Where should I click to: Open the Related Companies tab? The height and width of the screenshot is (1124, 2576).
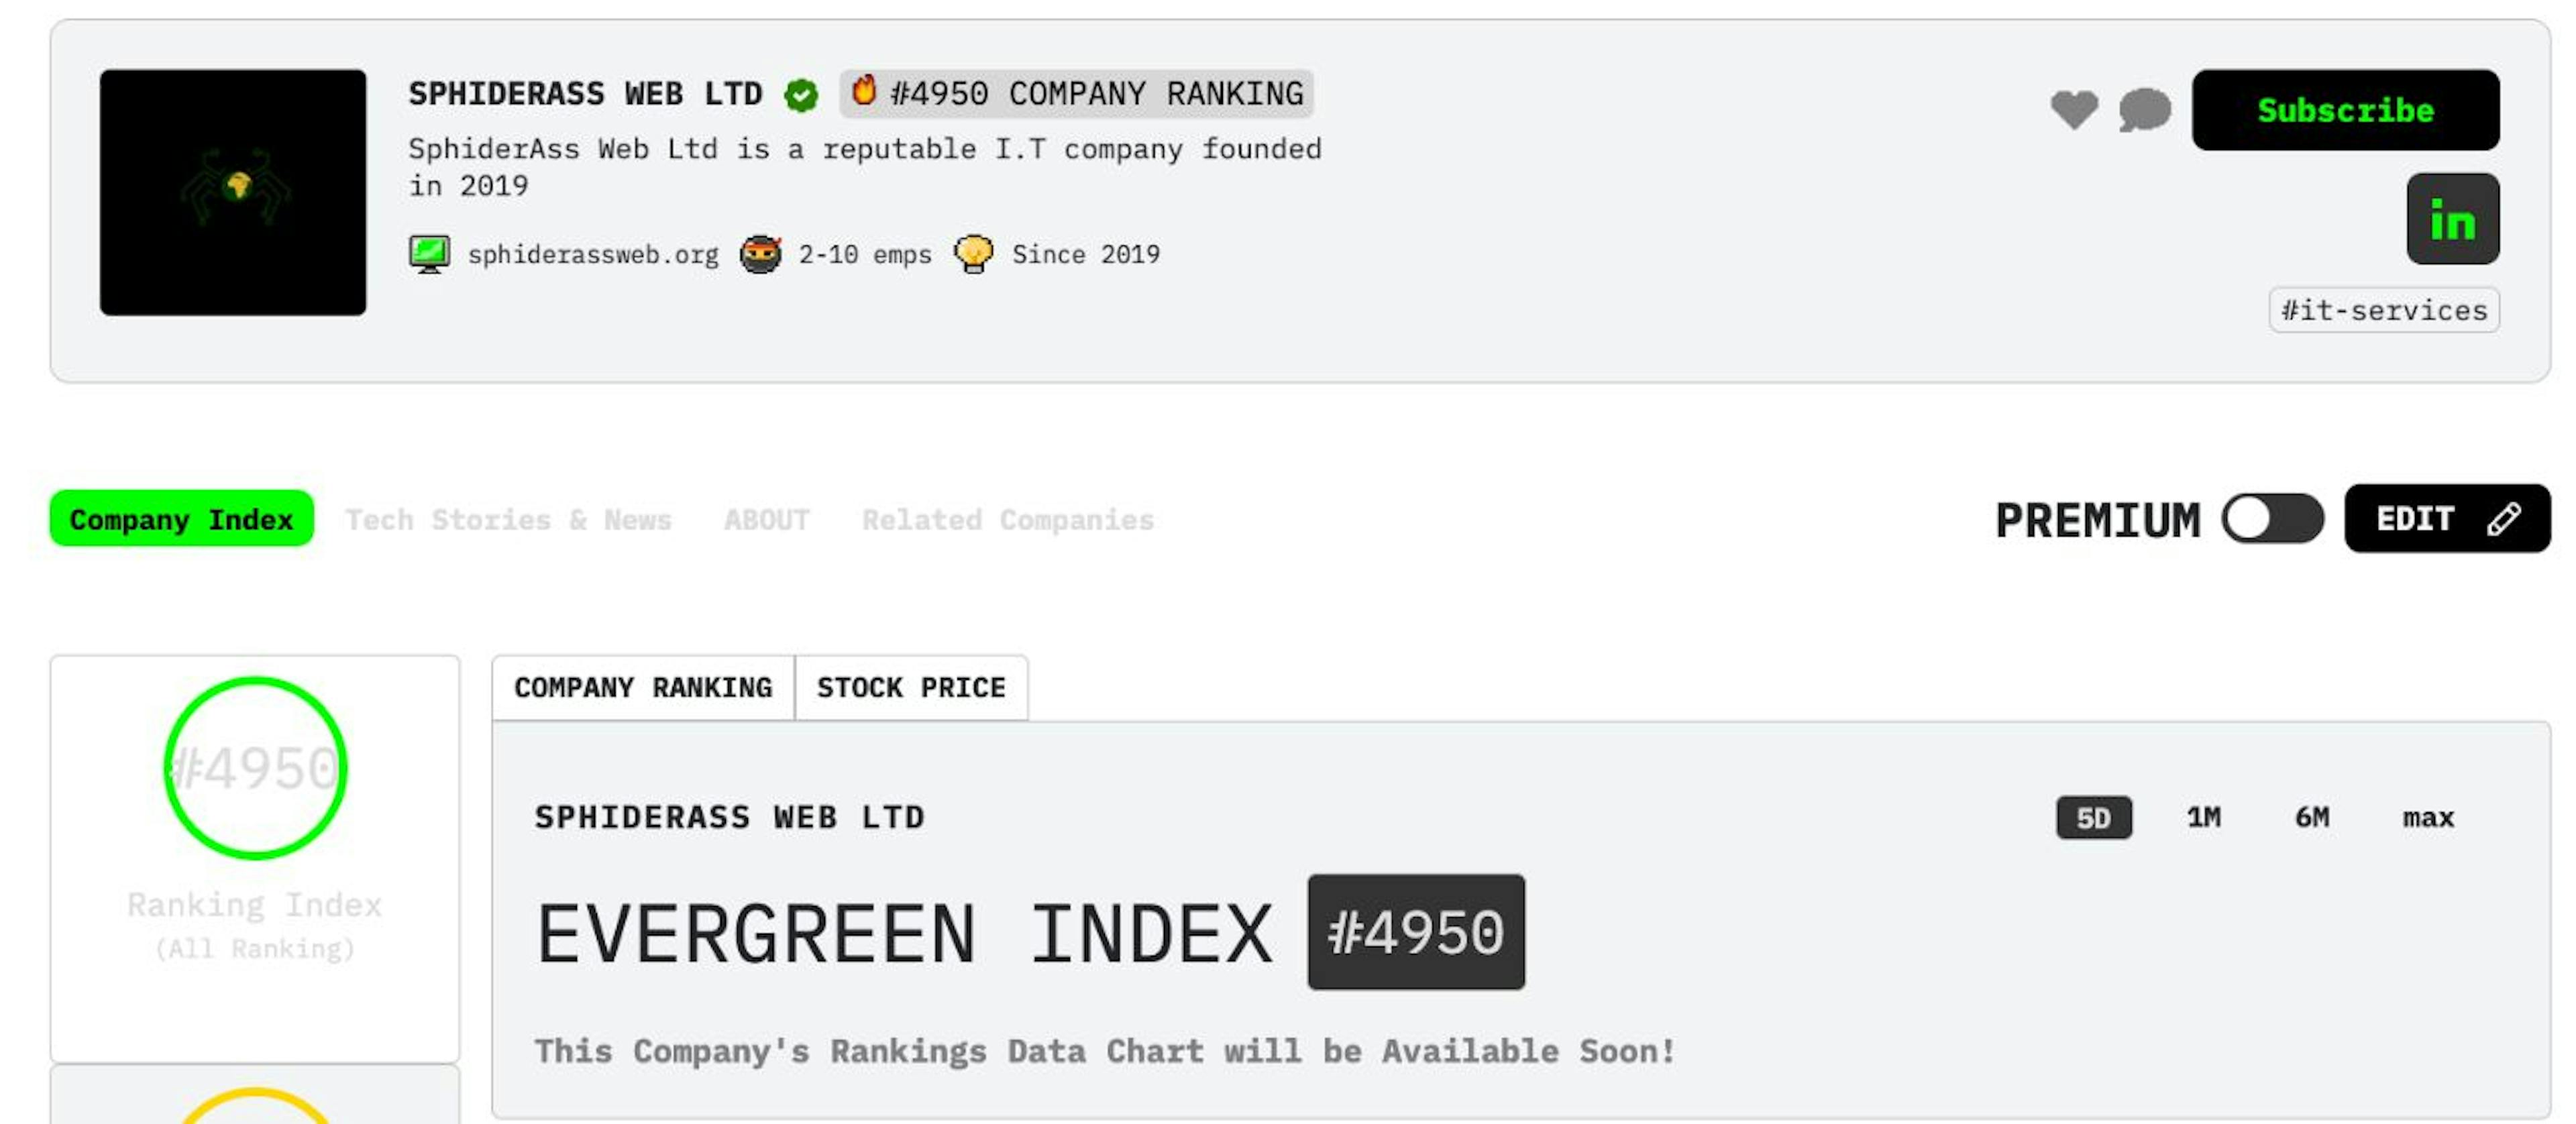click(x=1007, y=520)
